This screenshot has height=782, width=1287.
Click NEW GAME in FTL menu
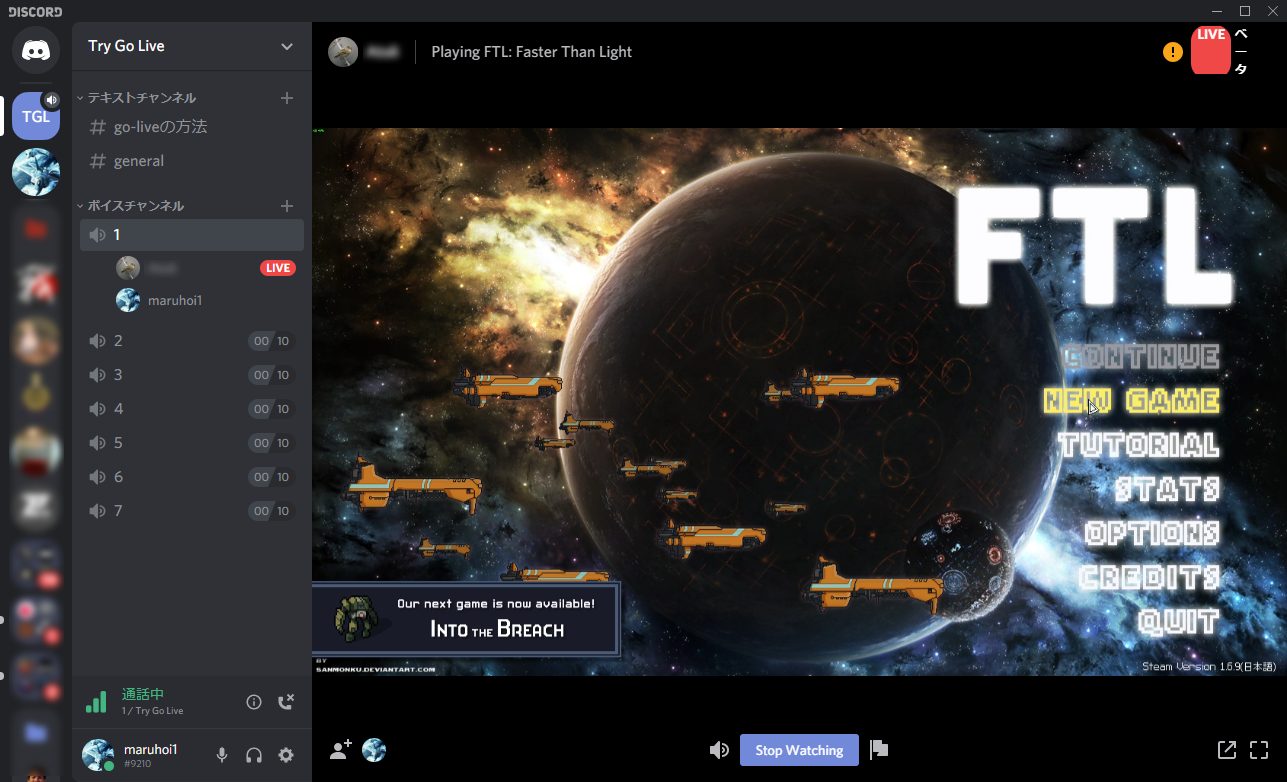[1131, 401]
